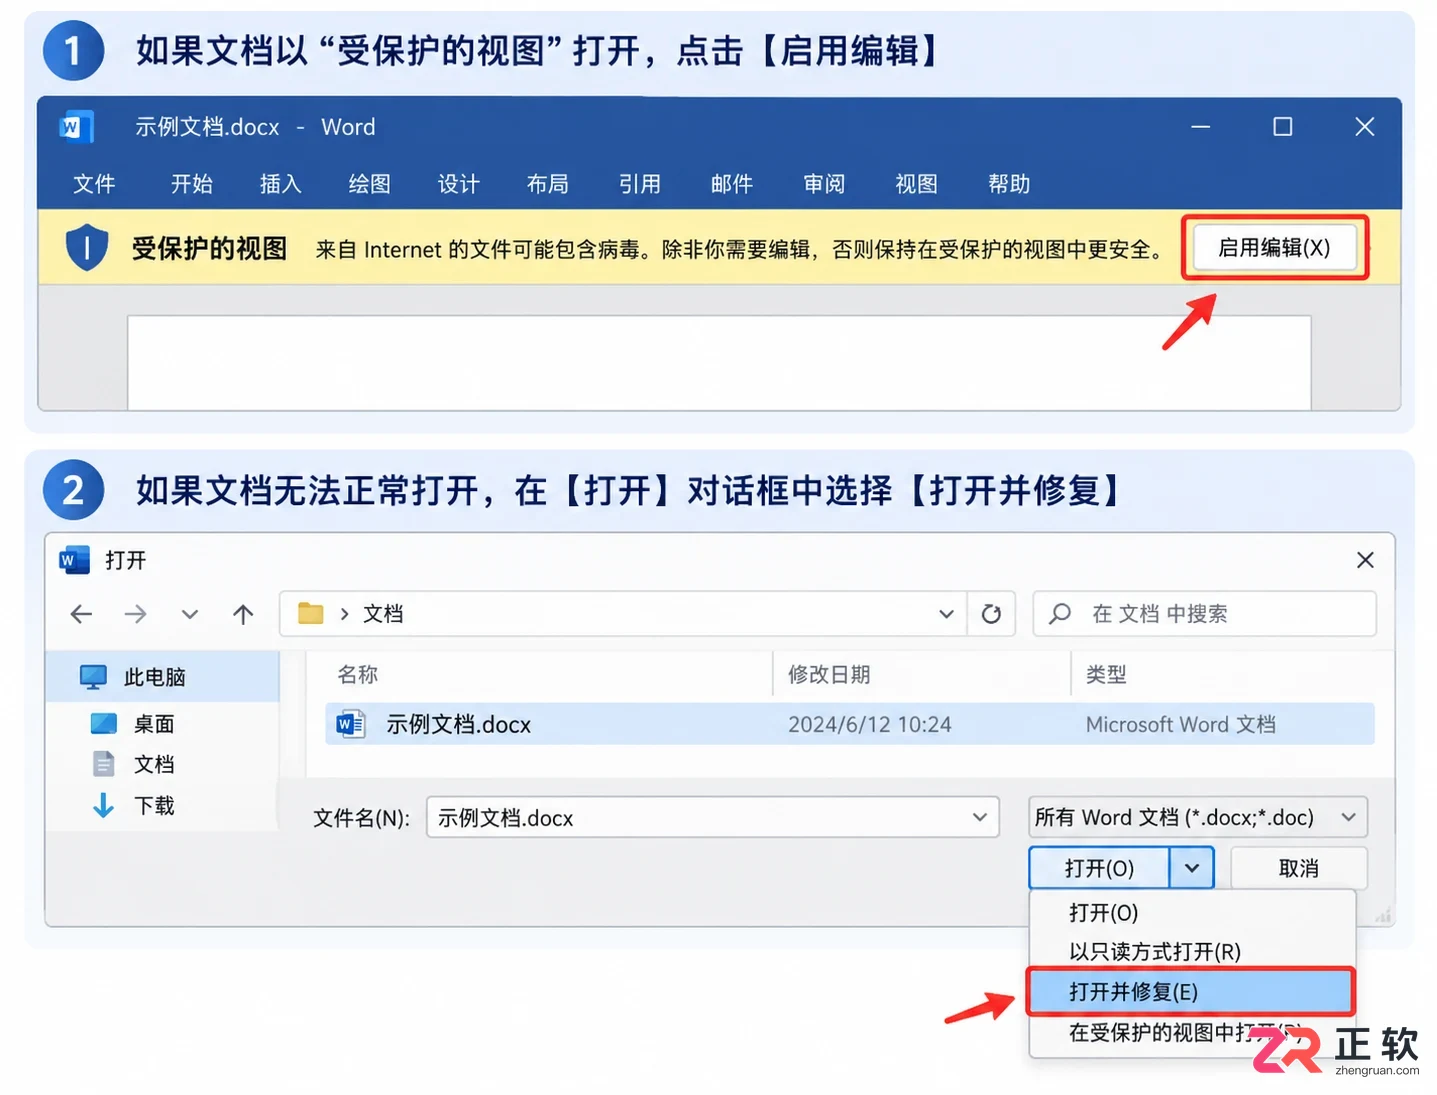1437x1095 pixels.
Task: Select 打开并修复(E) from the menu
Action: (1190, 992)
